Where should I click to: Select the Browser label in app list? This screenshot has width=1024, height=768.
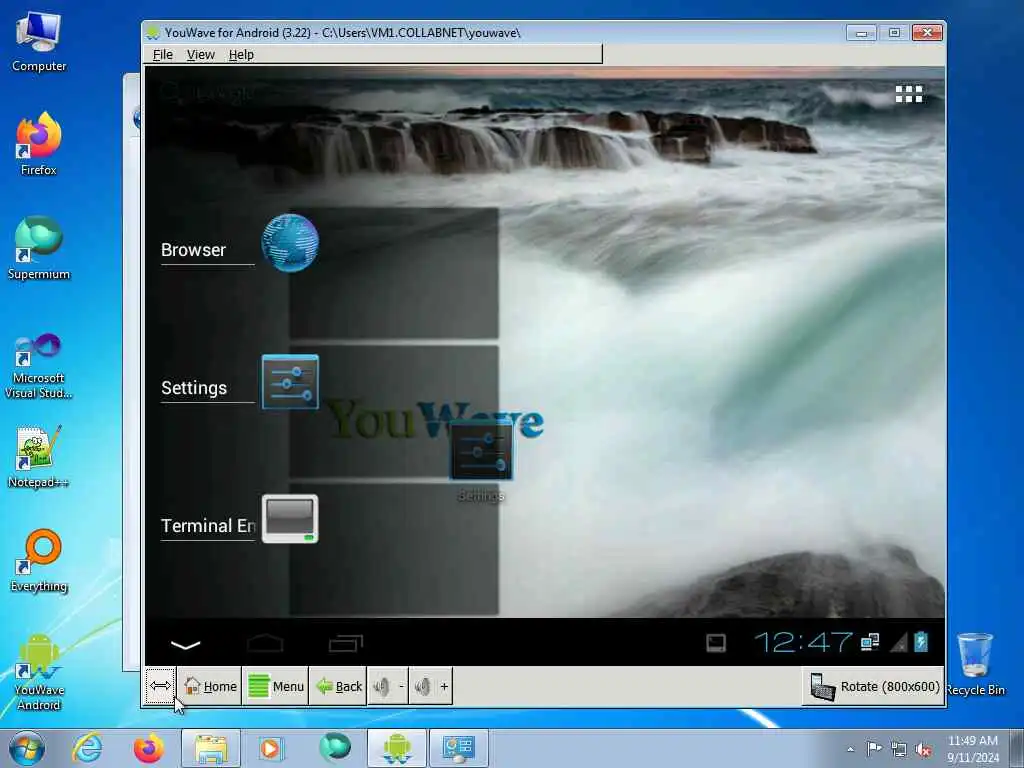click(x=193, y=250)
